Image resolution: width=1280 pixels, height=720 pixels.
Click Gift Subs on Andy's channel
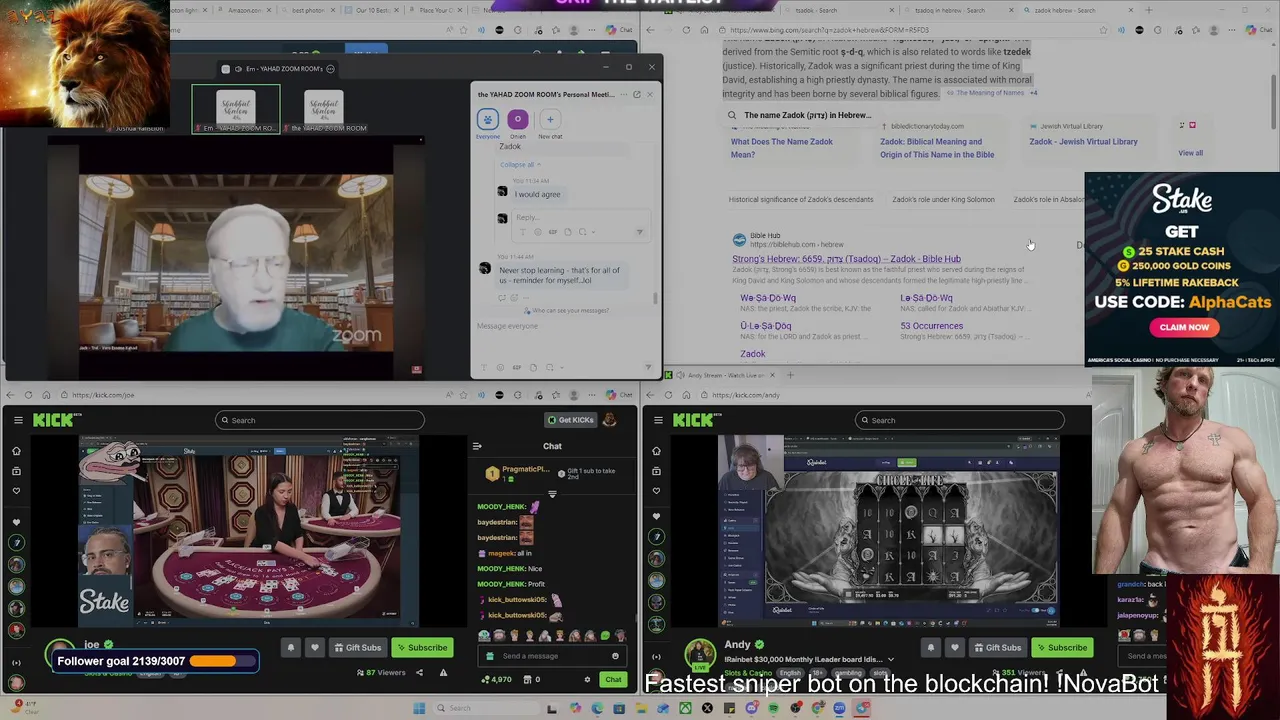click(997, 647)
